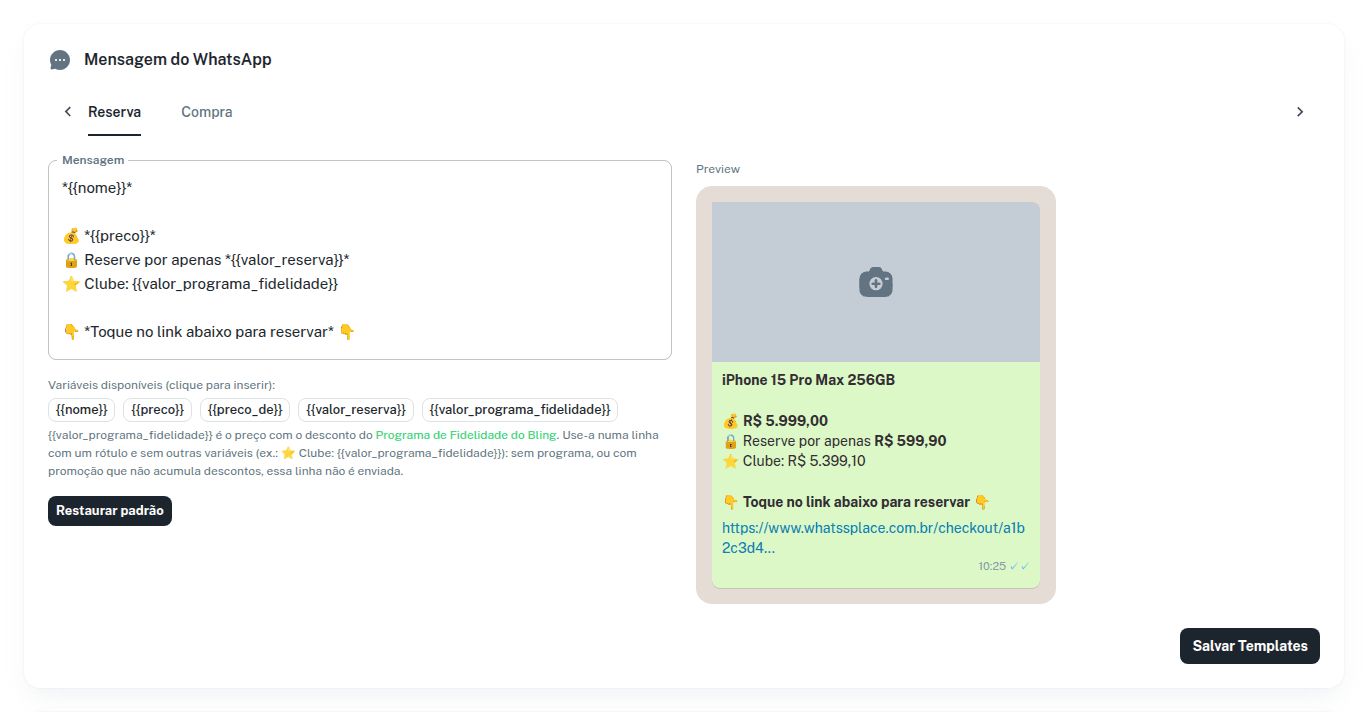Click the Mensagem do WhatsApp heading

[x=178, y=60]
